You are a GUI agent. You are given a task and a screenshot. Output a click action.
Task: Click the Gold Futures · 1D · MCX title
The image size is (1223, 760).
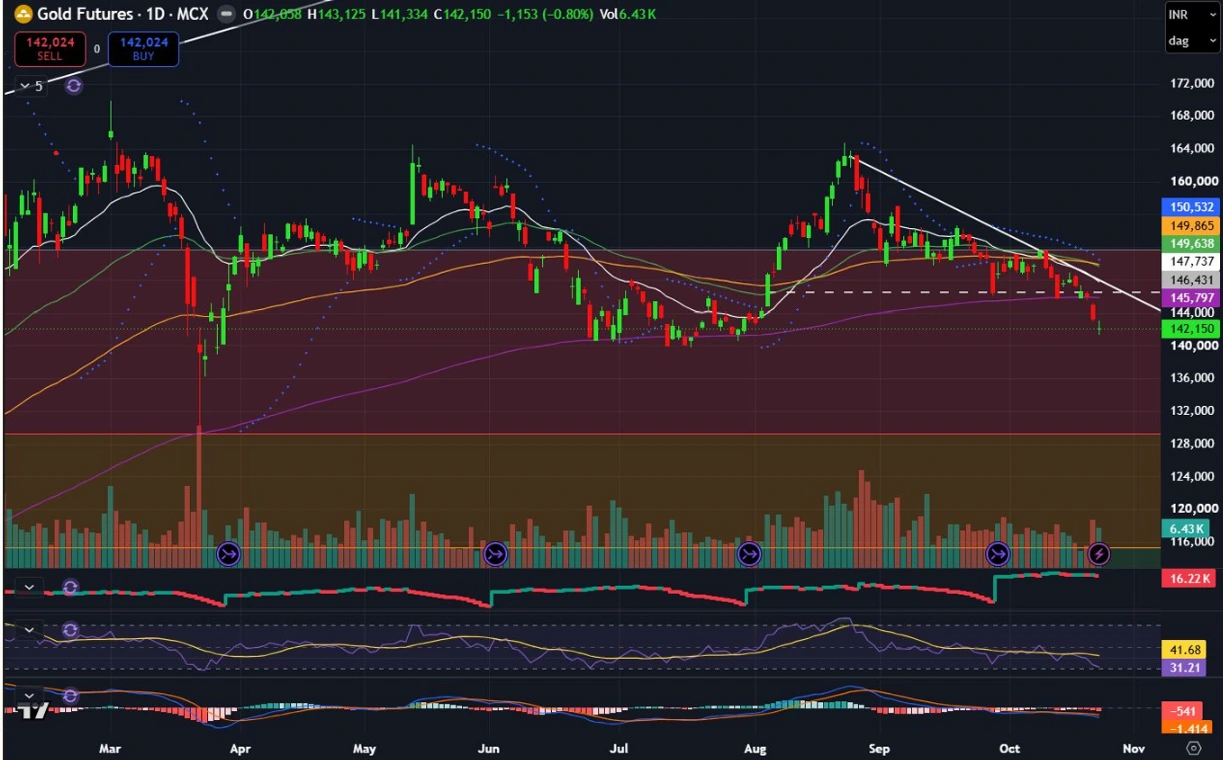pyautogui.click(x=122, y=14)
